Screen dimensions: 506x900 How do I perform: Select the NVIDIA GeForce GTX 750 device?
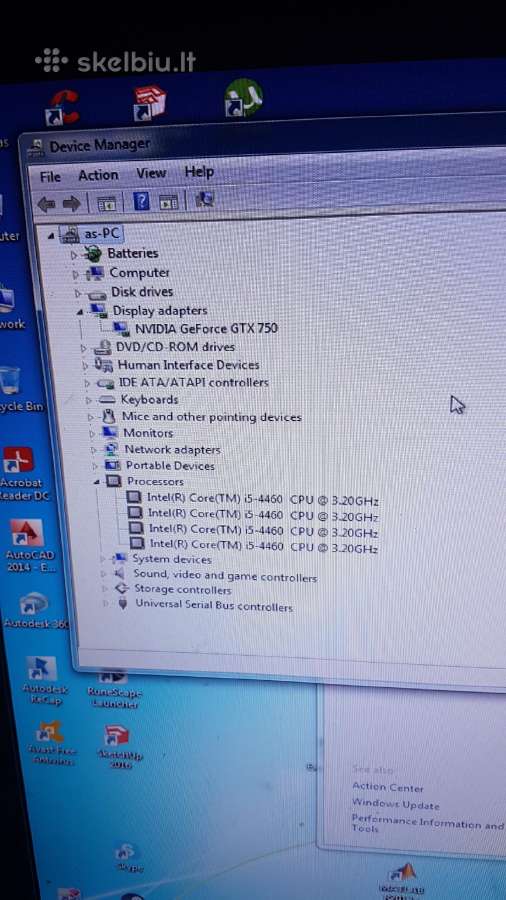point(206,328)
